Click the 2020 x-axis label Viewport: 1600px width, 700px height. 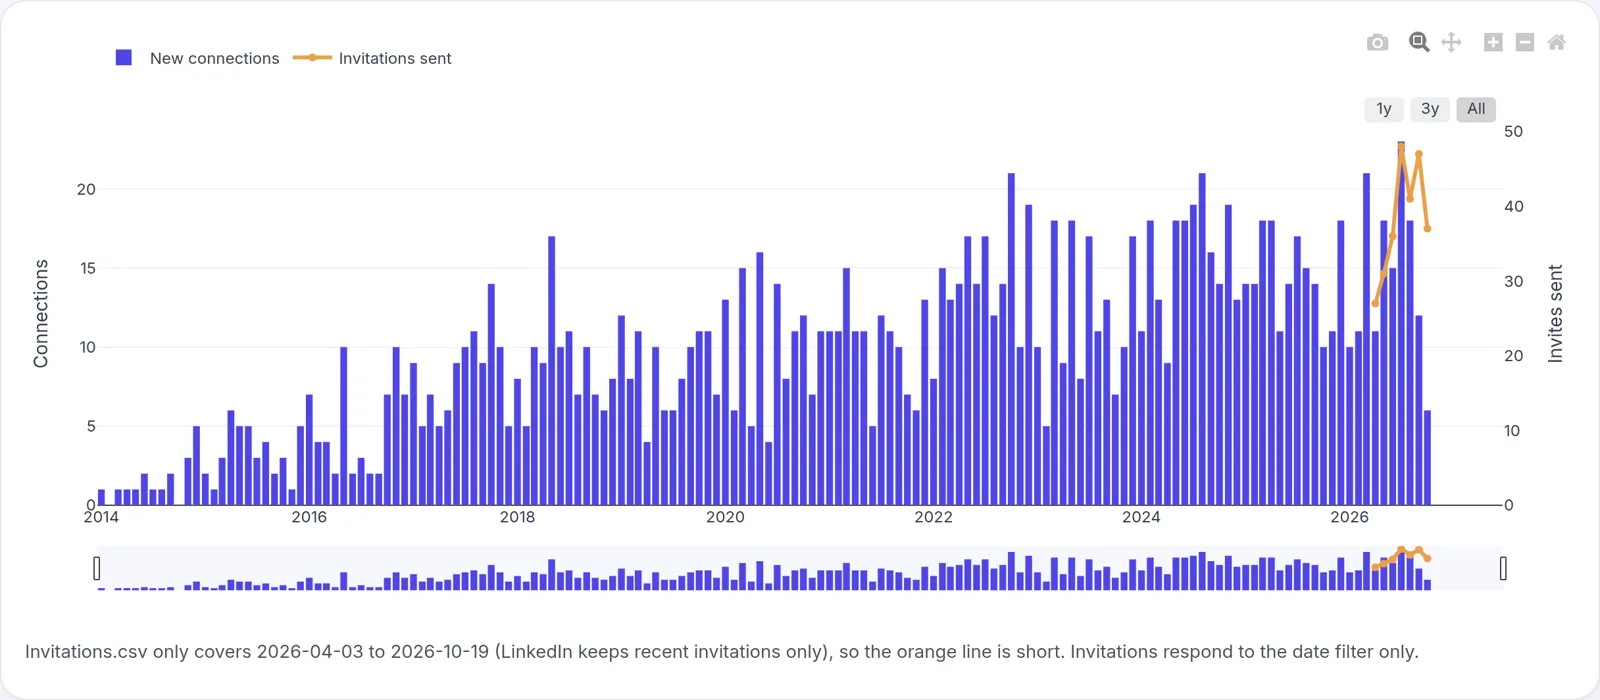point(725,517)
